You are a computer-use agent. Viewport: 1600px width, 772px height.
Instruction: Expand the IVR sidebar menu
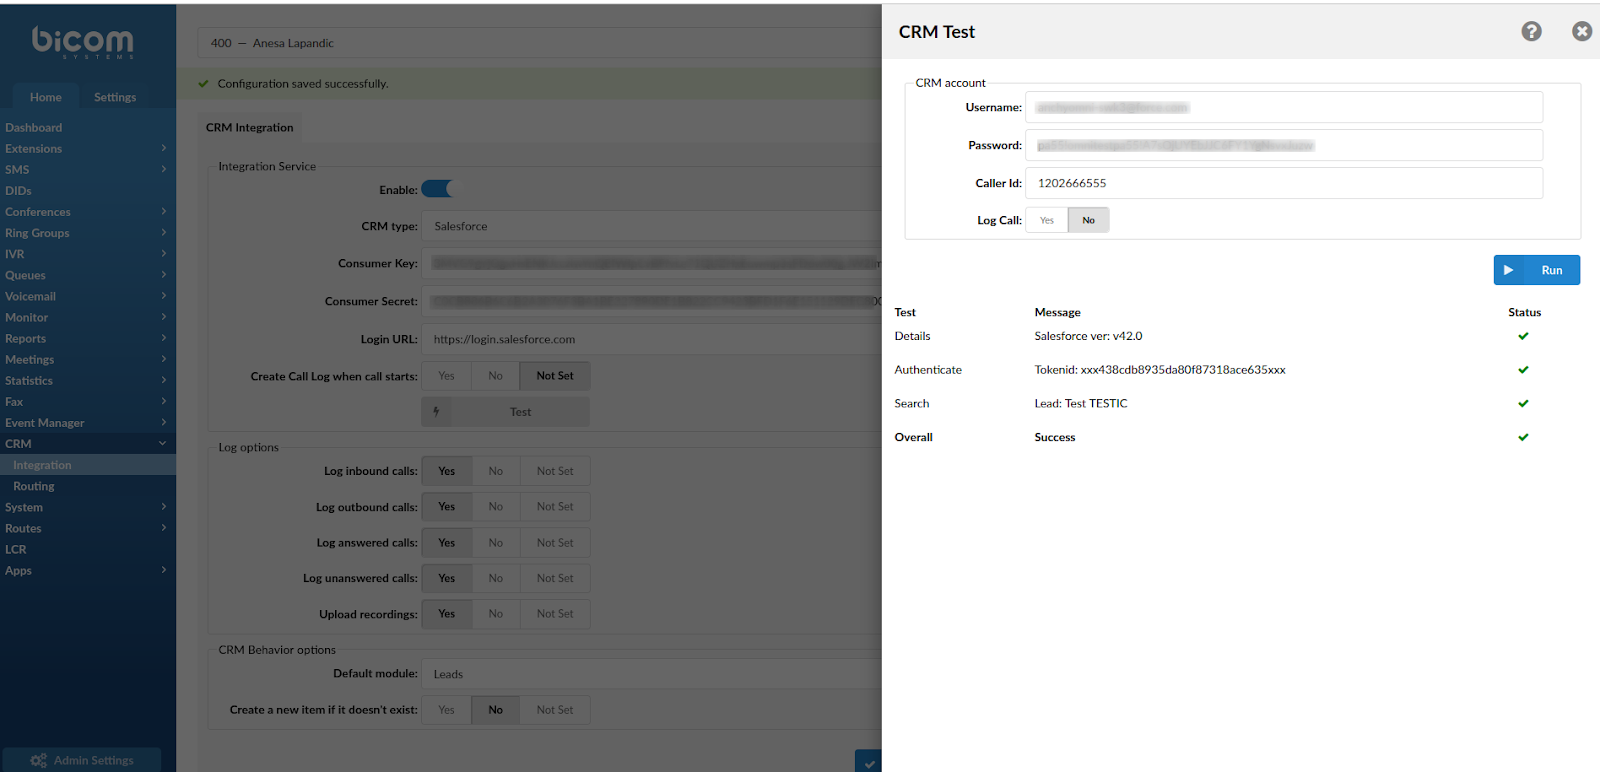tap(86, 254)
